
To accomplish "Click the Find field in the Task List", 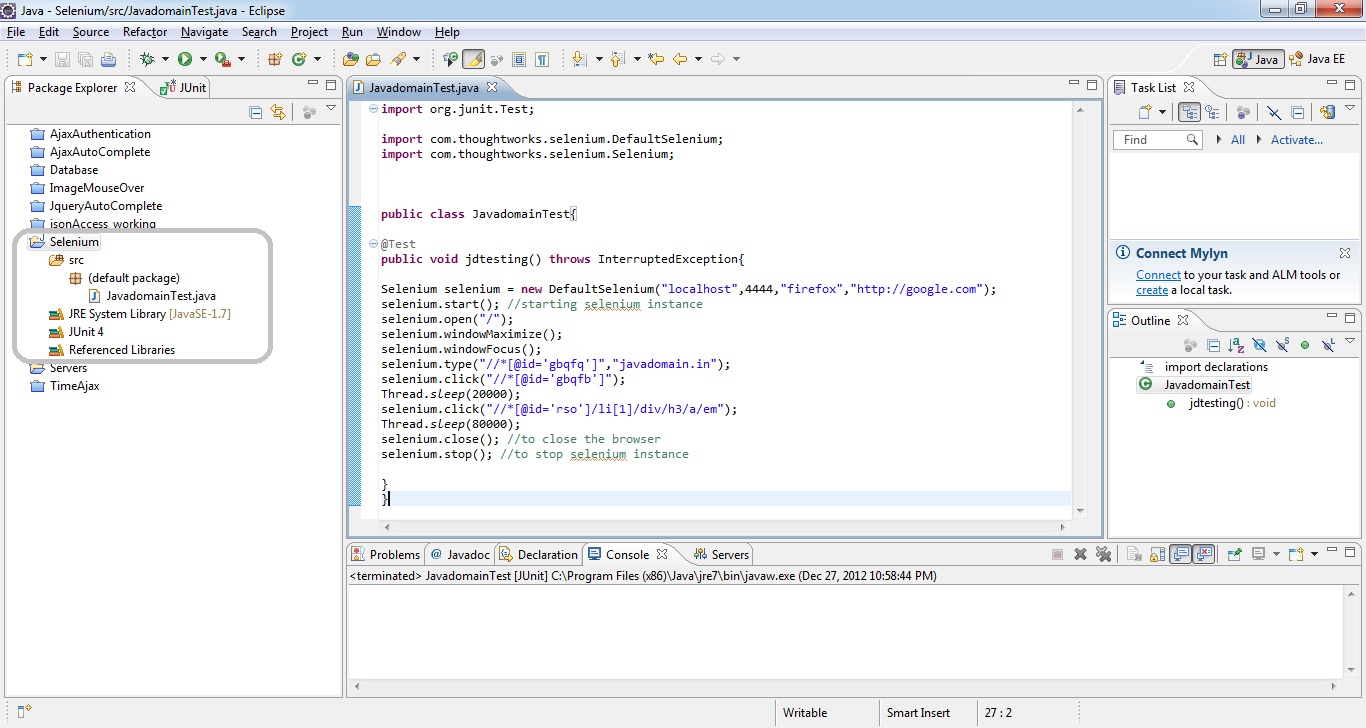I will [1150, 140].
